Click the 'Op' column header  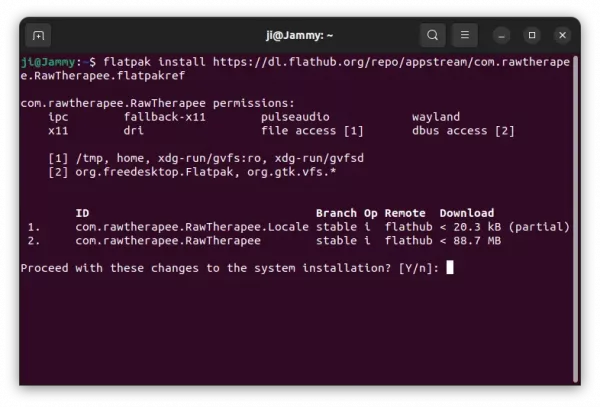coord(370,213)
